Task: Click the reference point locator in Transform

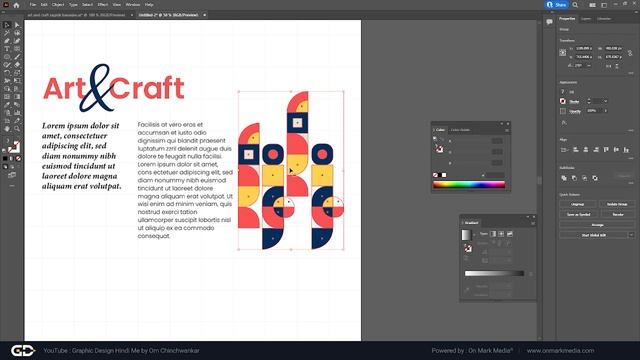Action: 563,52
